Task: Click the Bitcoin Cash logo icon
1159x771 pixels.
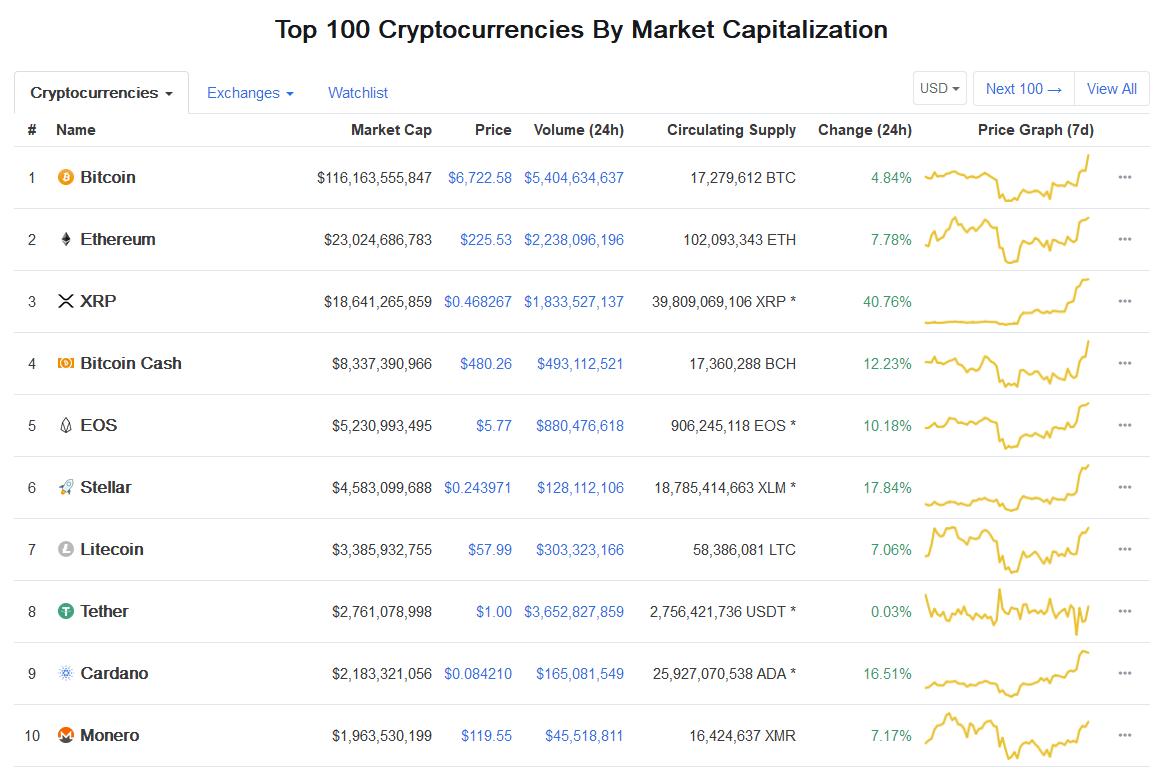Action: [66, 364]
